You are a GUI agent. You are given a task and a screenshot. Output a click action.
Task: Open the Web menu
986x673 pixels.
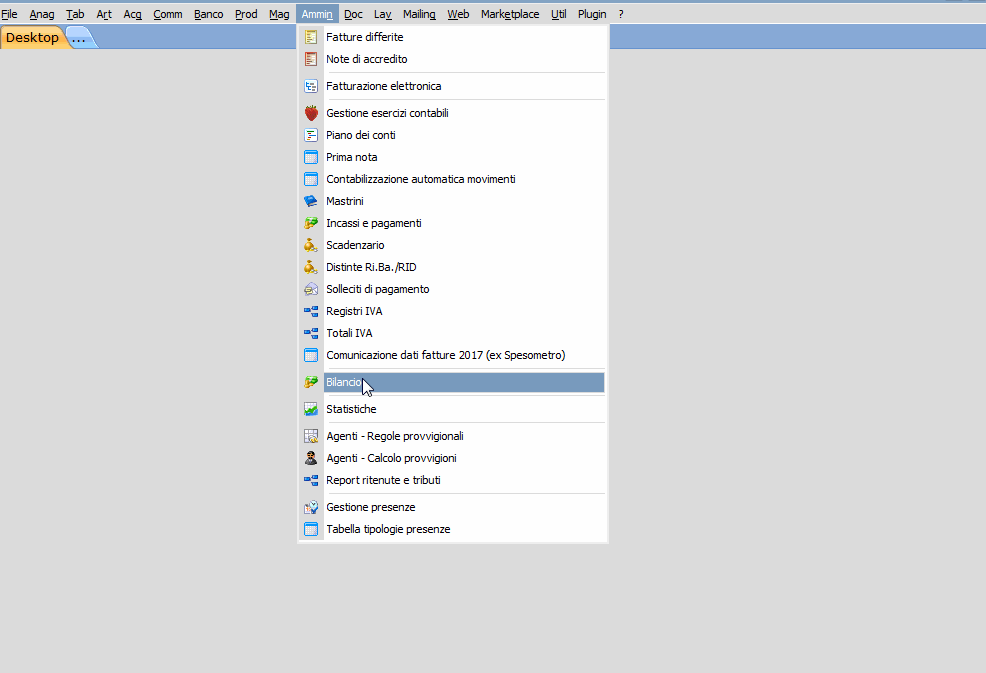[x=458, y=14]
